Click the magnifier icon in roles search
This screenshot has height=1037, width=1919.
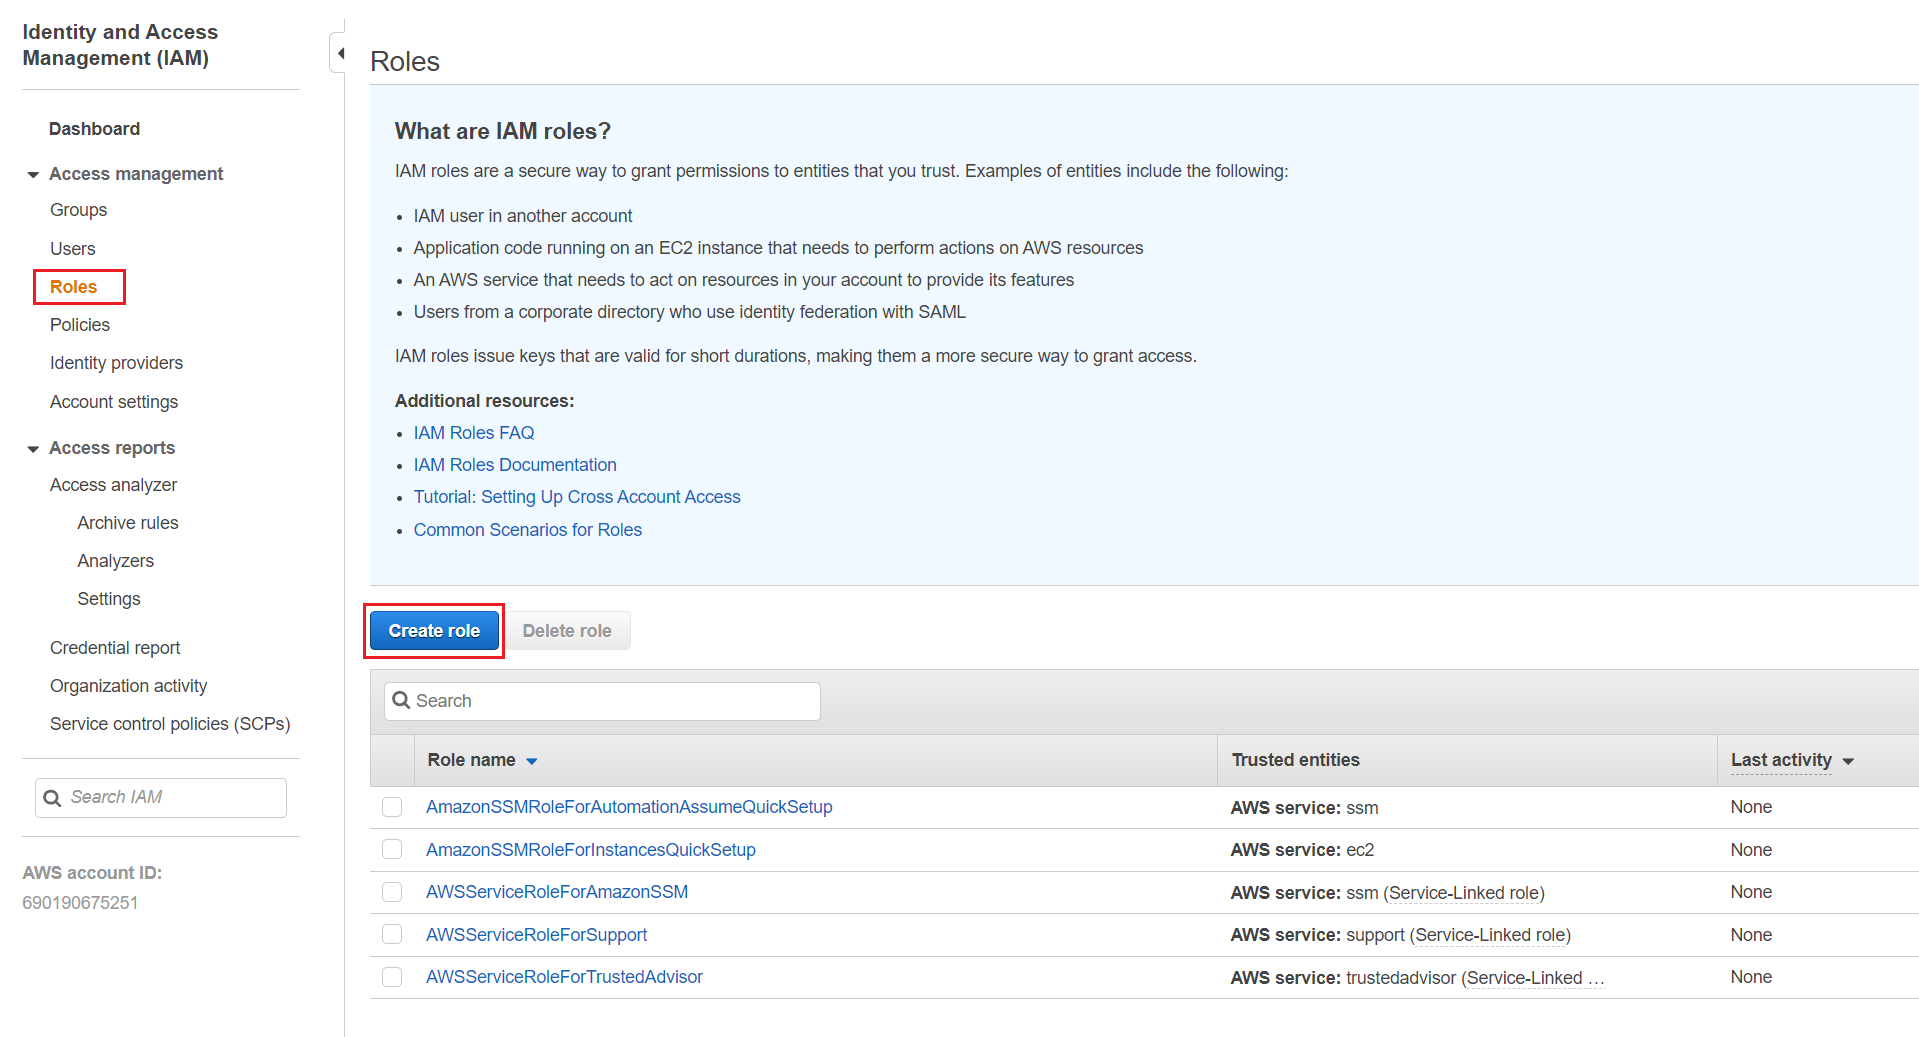(x=402, y=701)
